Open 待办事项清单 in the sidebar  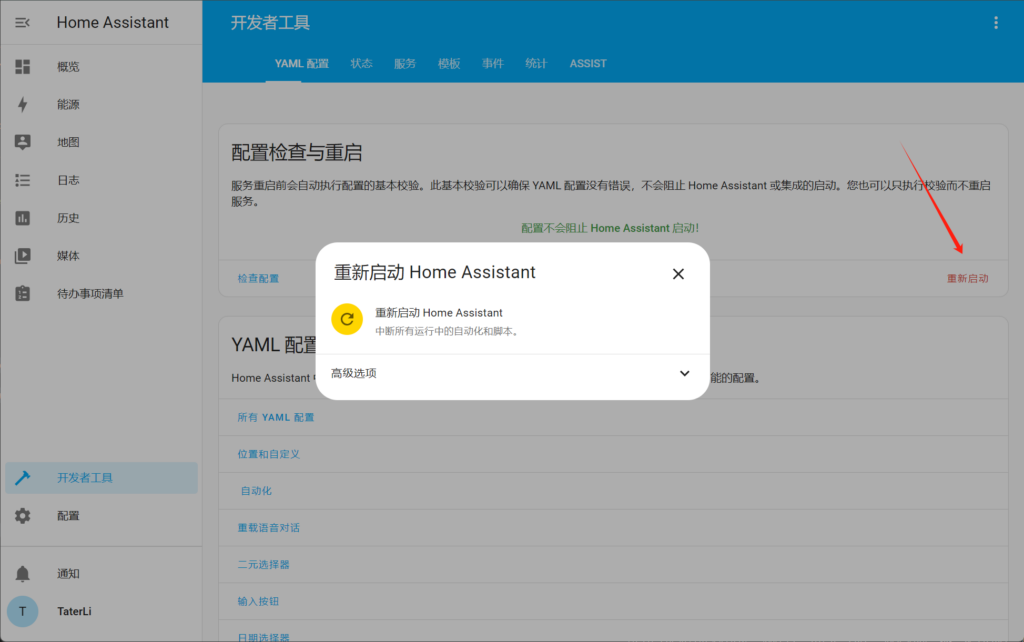click(x=90, y=294)
